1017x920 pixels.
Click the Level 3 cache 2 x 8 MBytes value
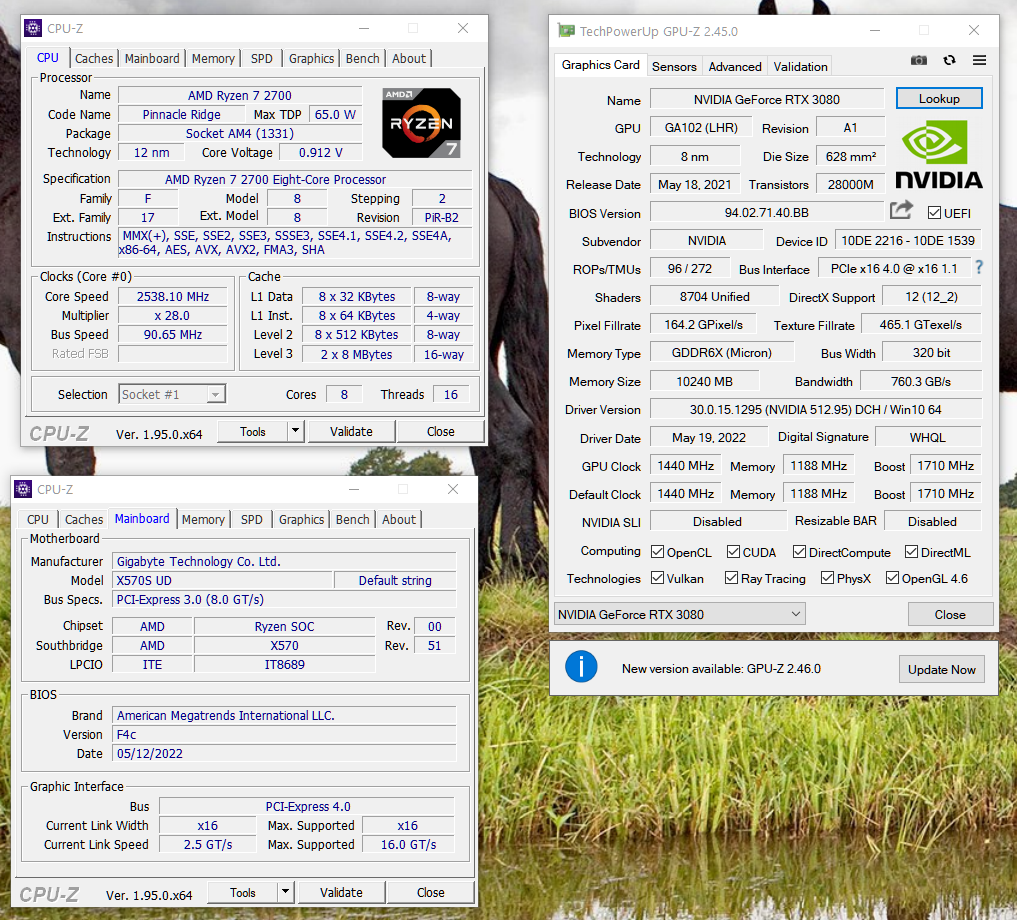pos(356,354)
